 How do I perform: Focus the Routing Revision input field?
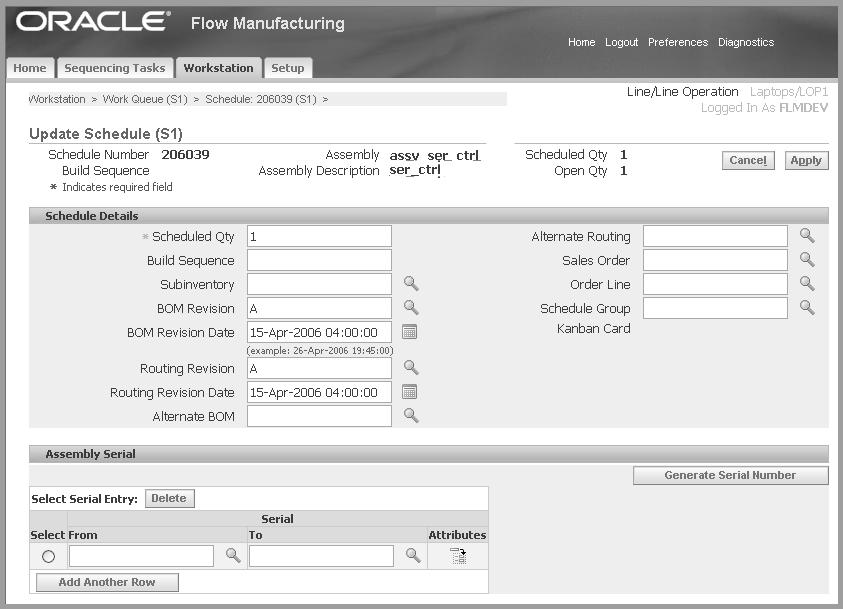(319, 368)
